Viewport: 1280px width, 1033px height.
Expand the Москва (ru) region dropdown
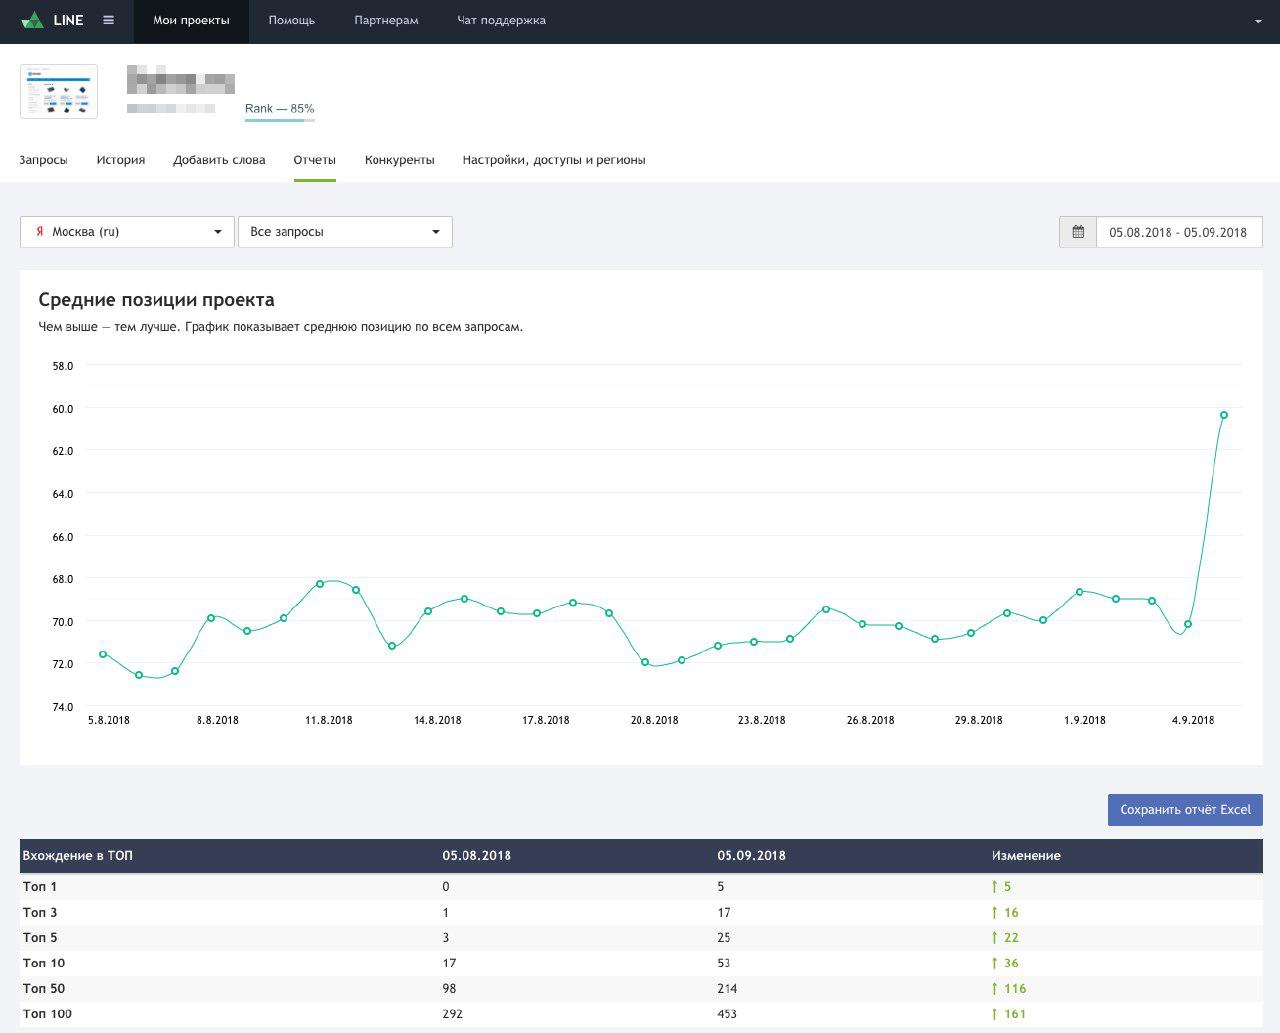click(x=127, y=232)
